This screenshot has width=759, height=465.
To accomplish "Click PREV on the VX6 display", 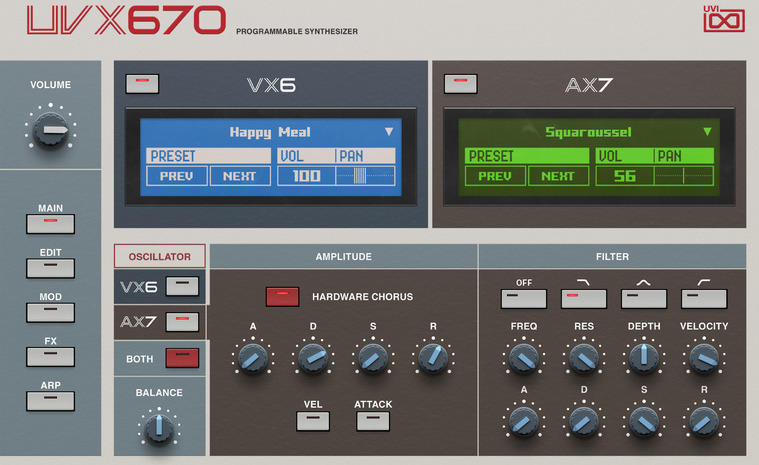I will [177, 176].
